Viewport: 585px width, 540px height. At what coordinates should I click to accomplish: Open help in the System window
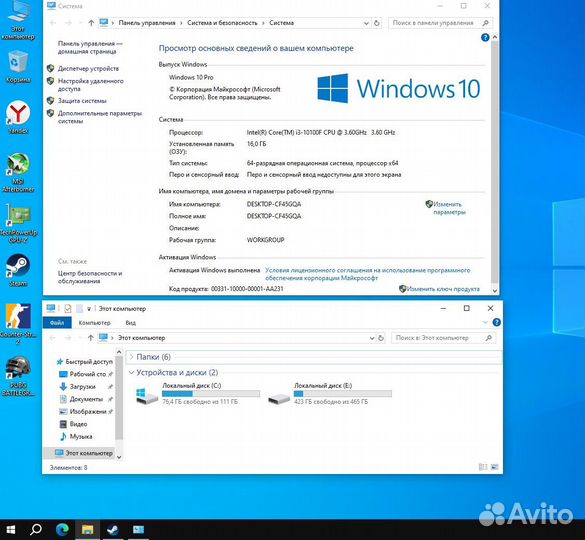(x=485, y=37)
